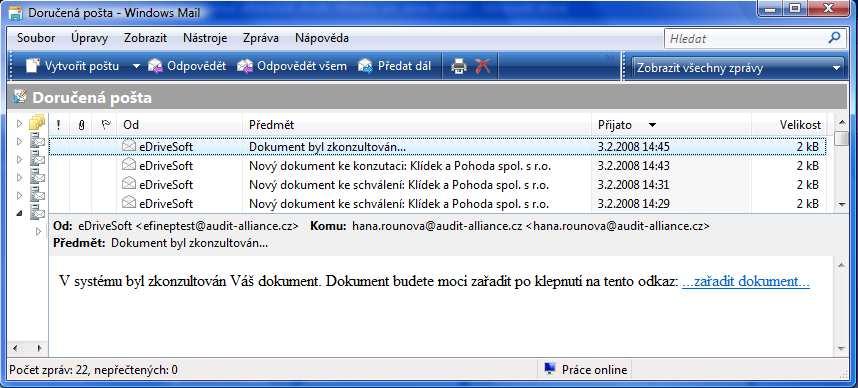Click the Odpovědět všem reply-all icon

click(245, 66)
